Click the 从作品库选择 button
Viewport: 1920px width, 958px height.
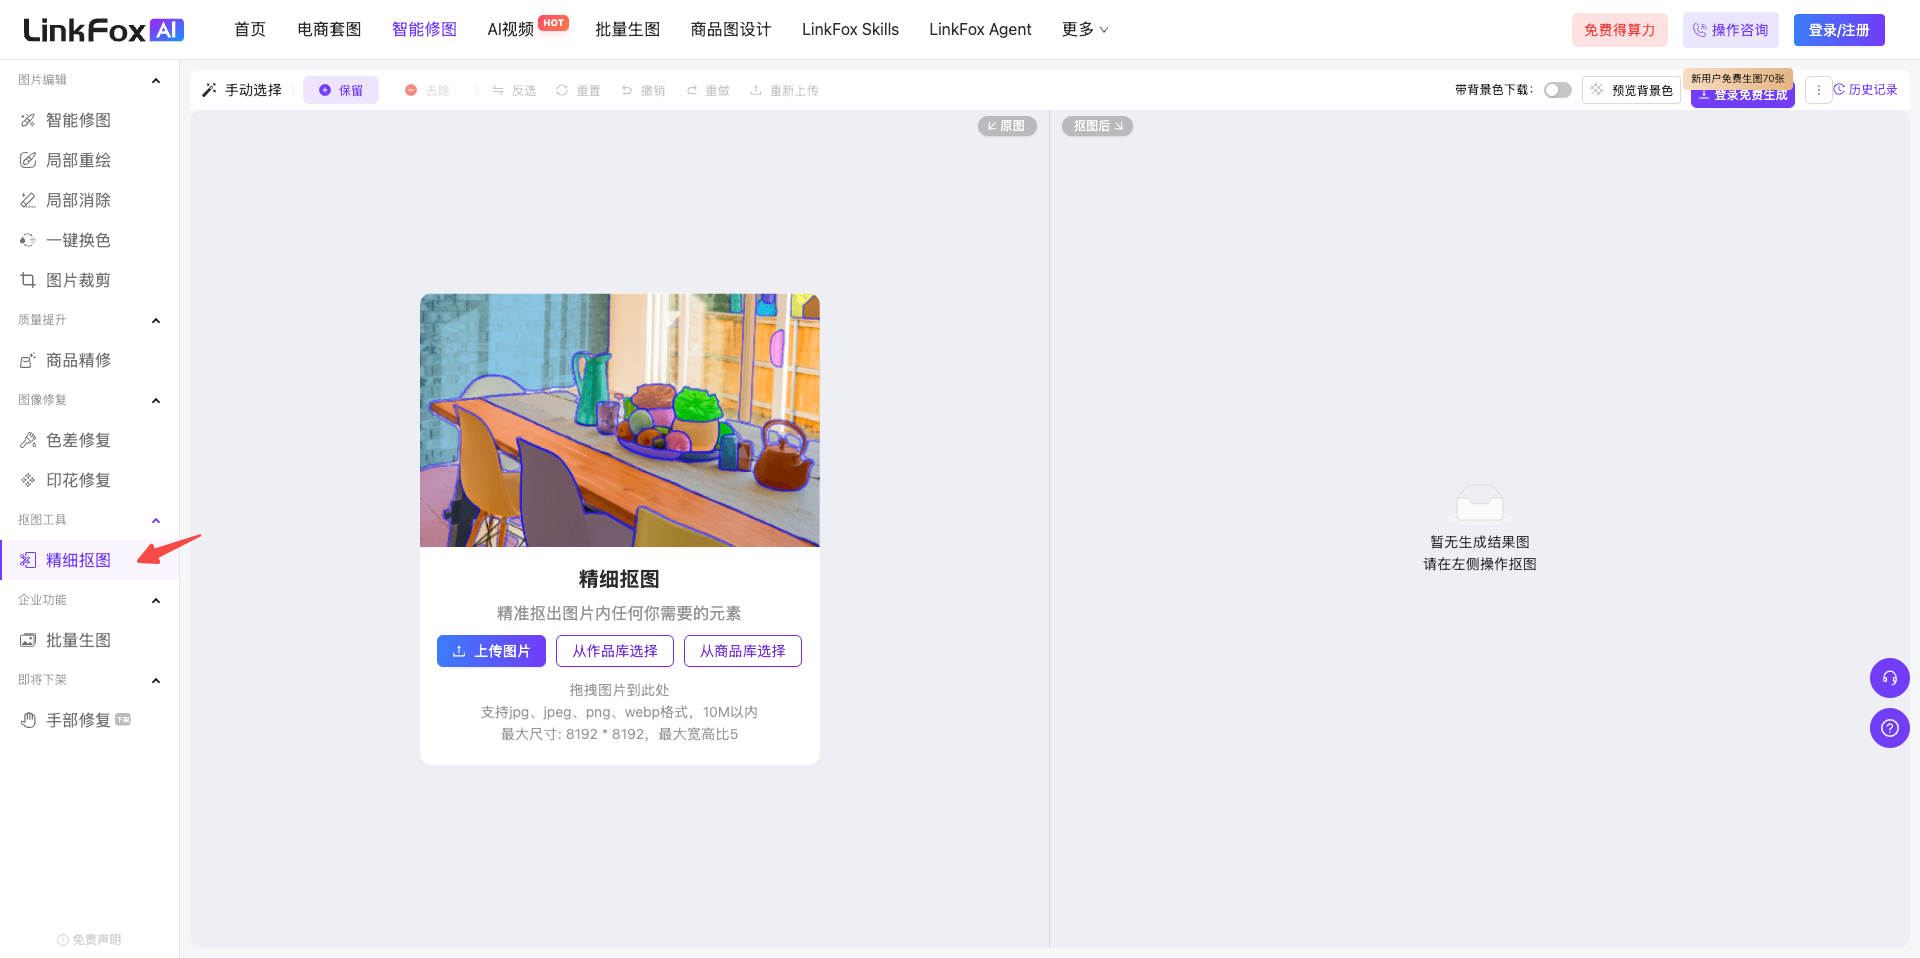(615, 651)
